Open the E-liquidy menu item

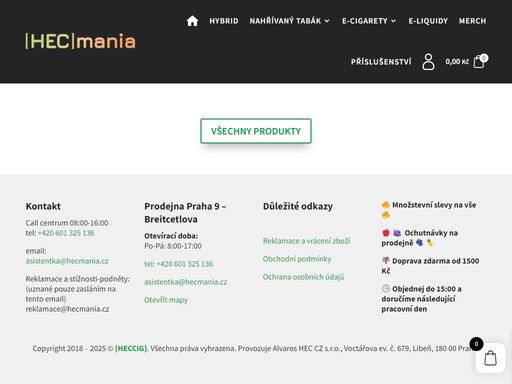pos(428,21)
